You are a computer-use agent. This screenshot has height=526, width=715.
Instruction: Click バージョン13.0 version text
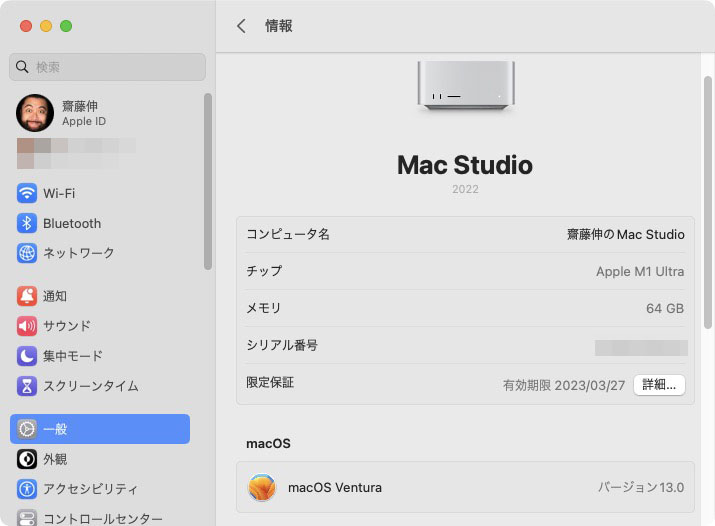pyautogui.click(x=641, y=487)
